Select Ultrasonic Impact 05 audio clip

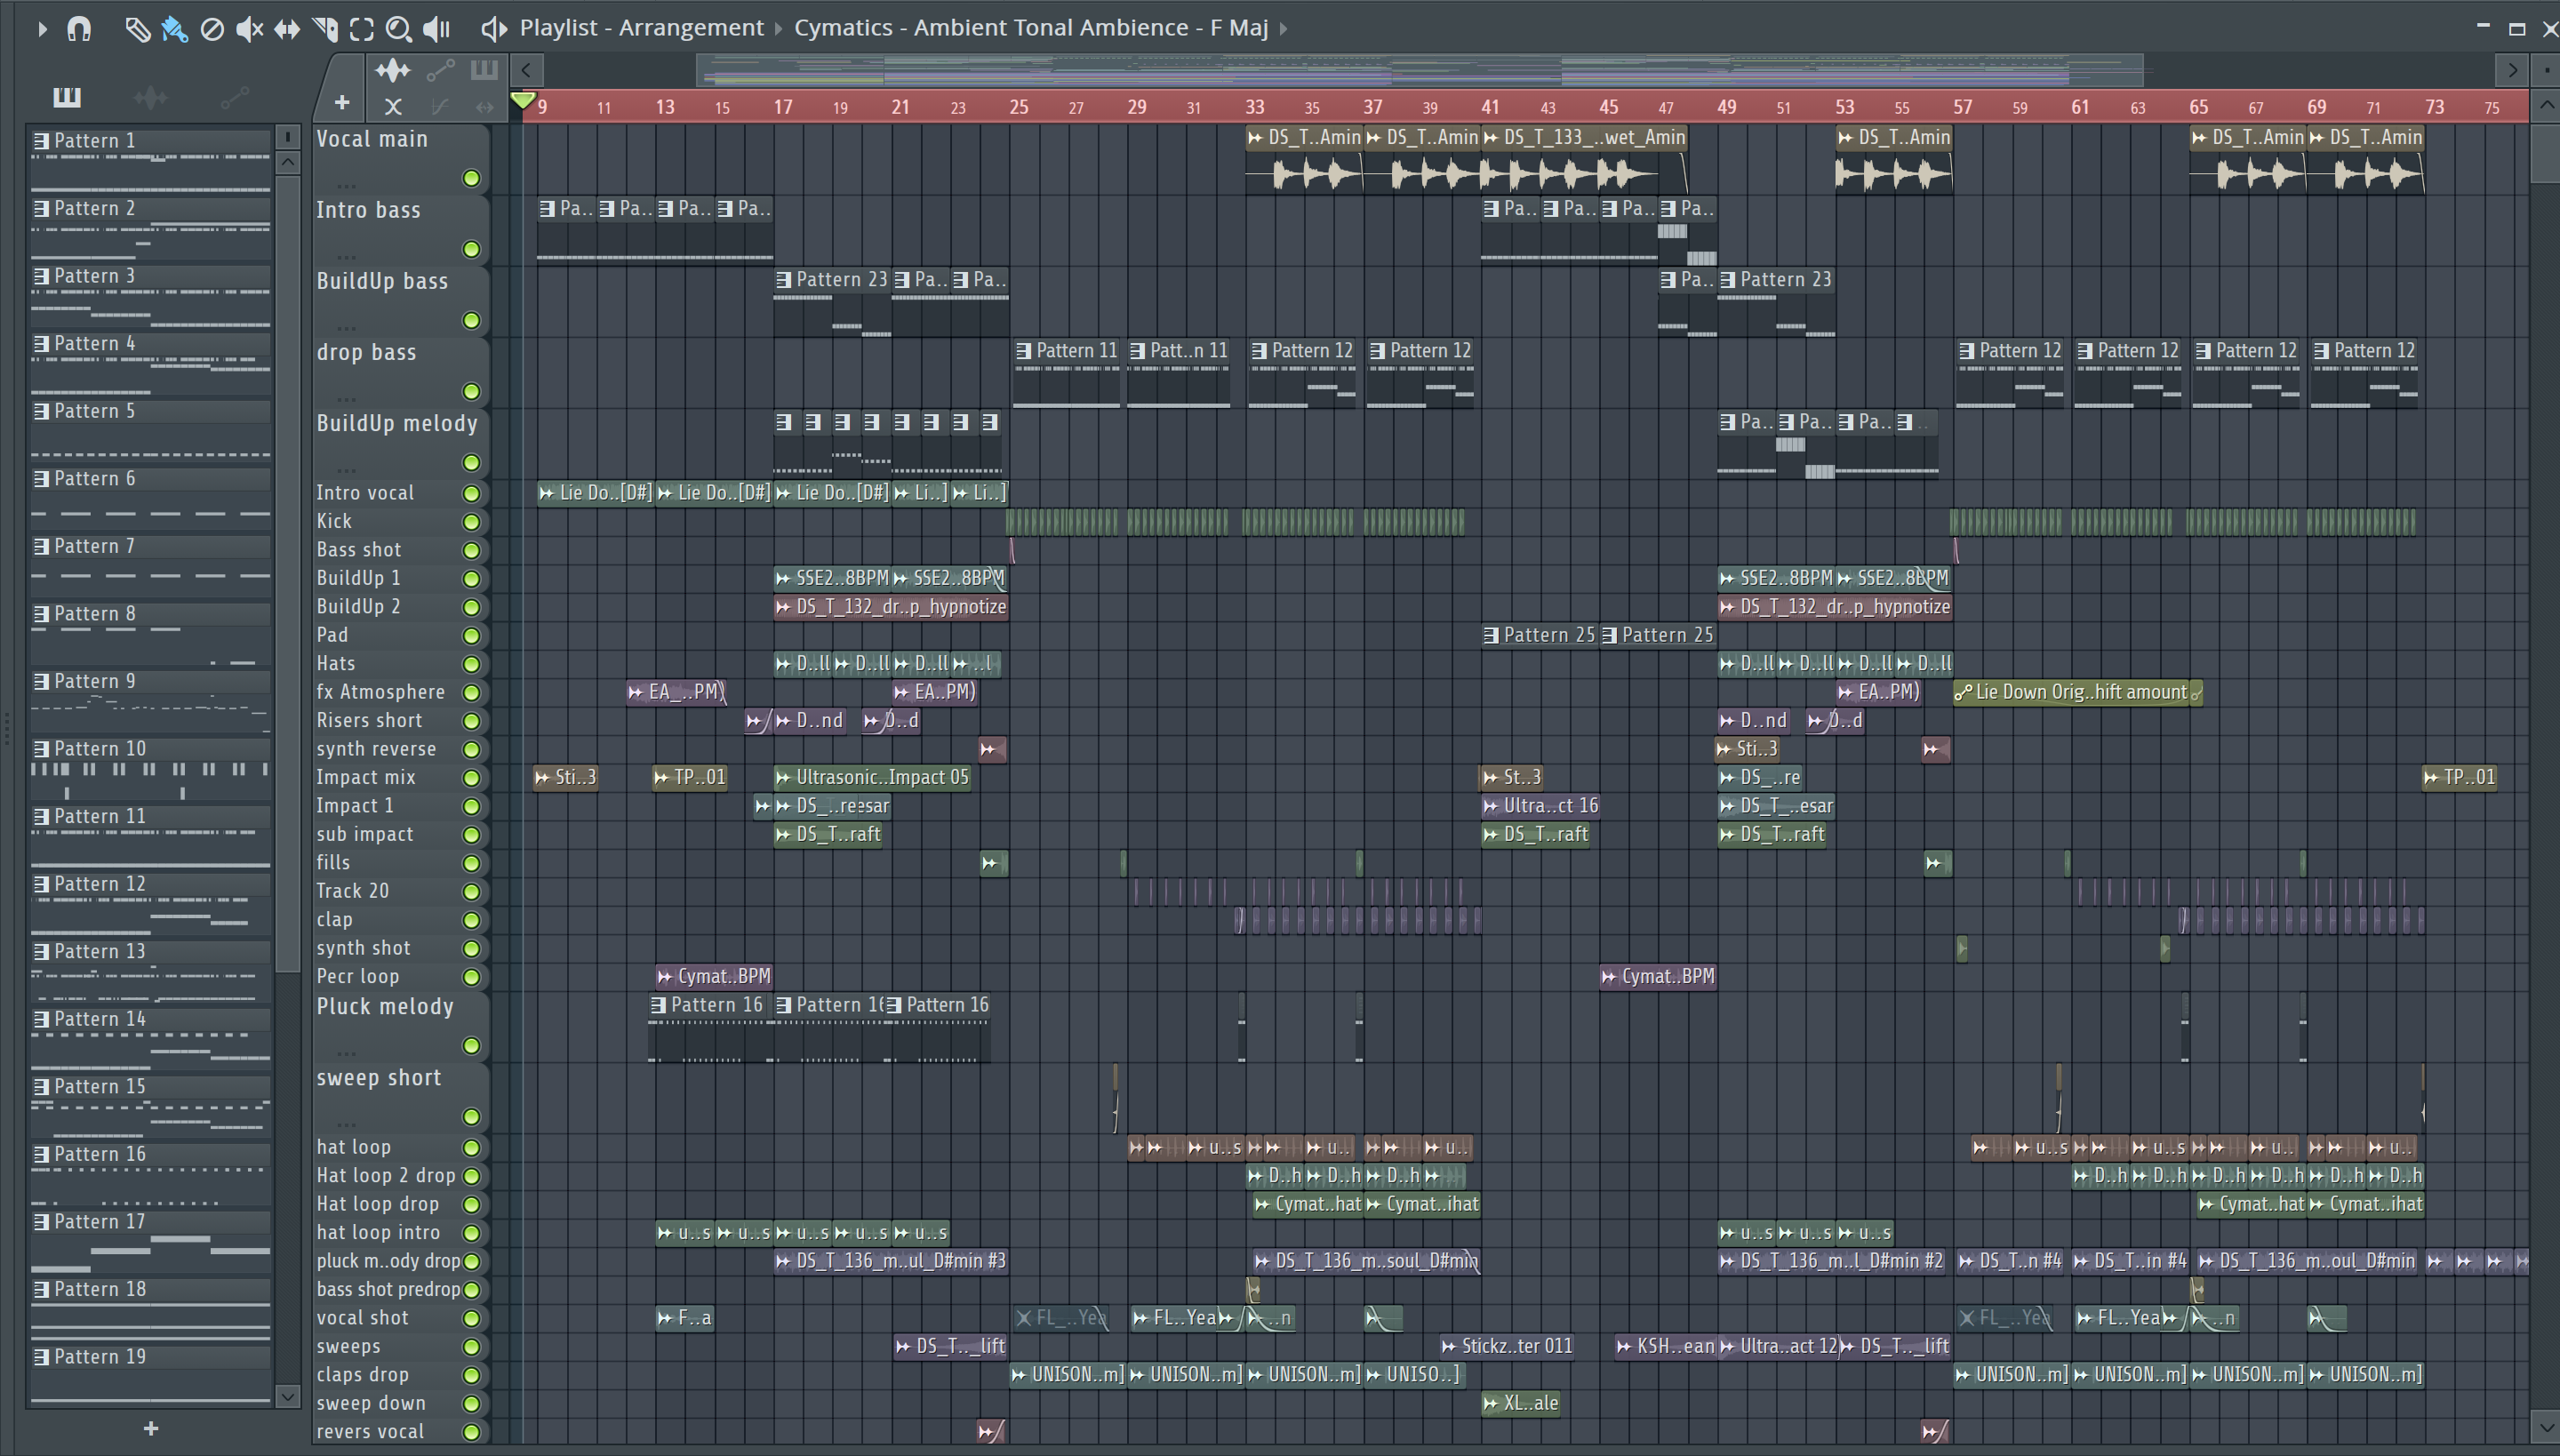(873, 777)
